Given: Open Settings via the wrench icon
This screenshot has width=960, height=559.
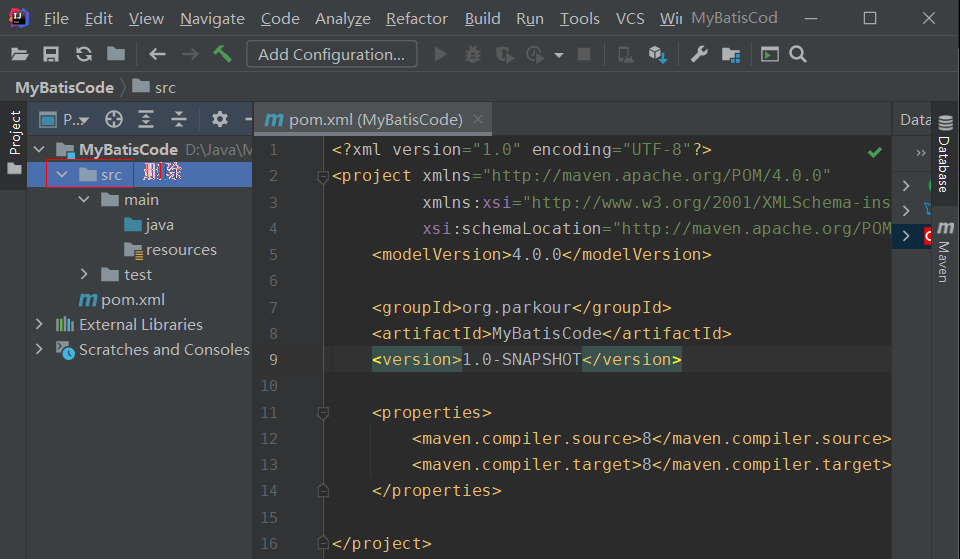Looking at the screenshot, I should [699, 54].
